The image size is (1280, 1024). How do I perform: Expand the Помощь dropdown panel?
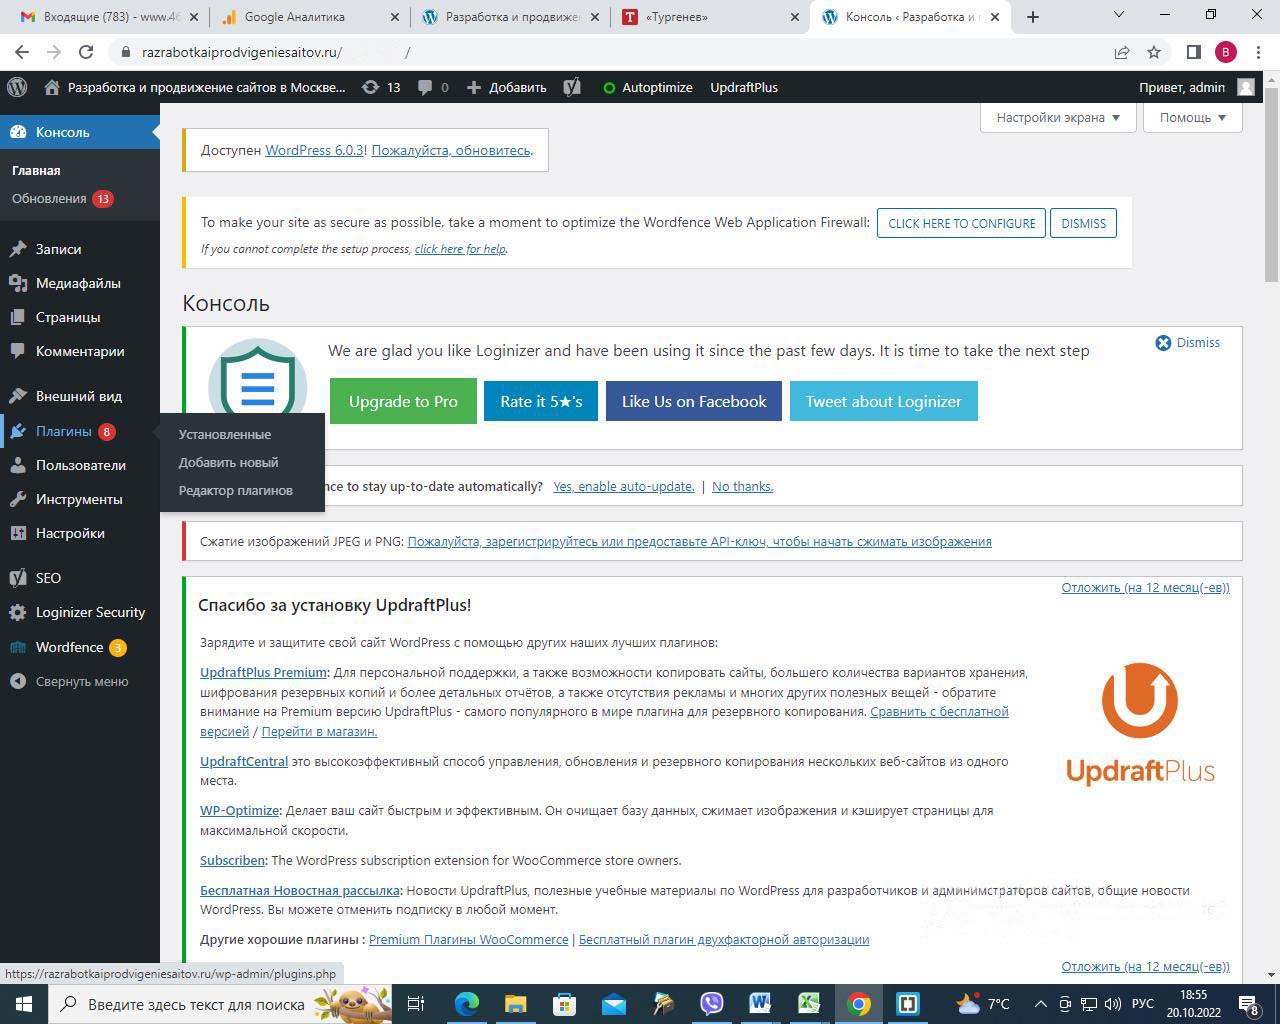point(1192,117)
